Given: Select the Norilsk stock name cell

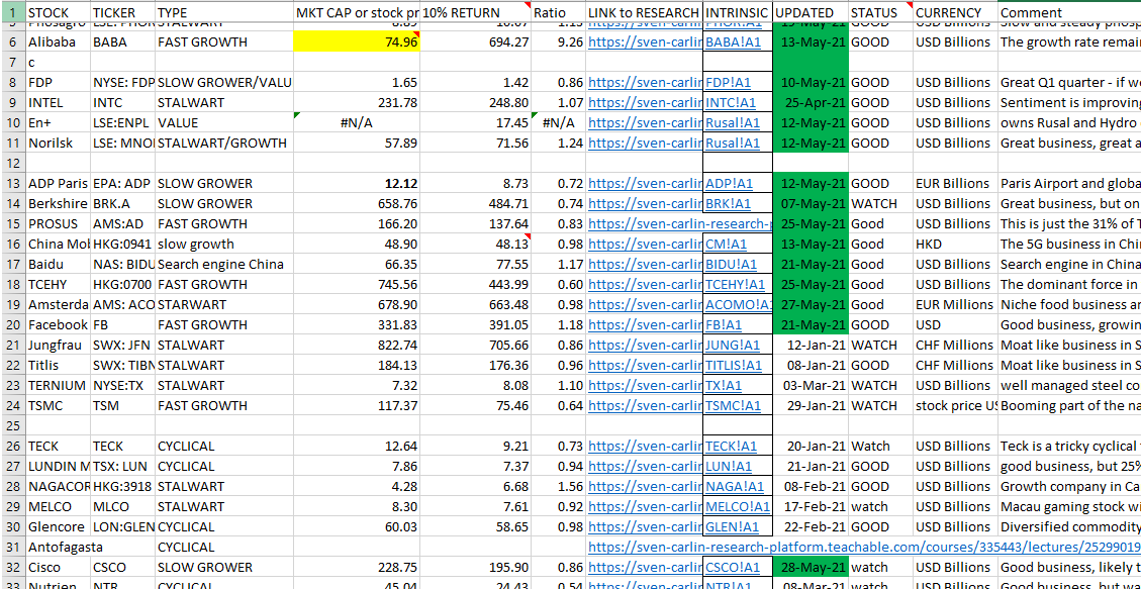Looking at the screenshot, I should coord(58,143).
